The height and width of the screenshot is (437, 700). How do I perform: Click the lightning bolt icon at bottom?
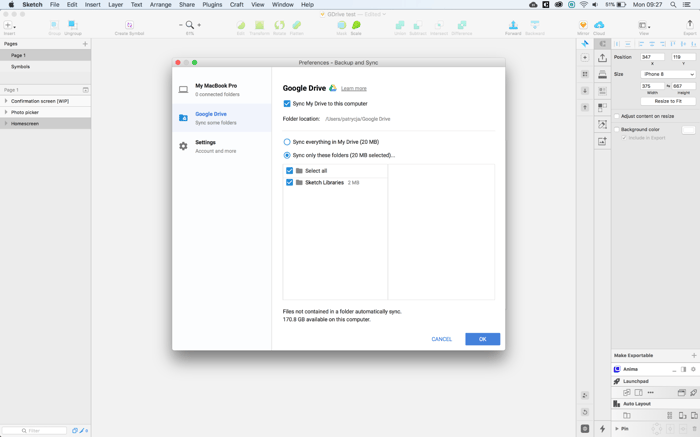point(602,429)
